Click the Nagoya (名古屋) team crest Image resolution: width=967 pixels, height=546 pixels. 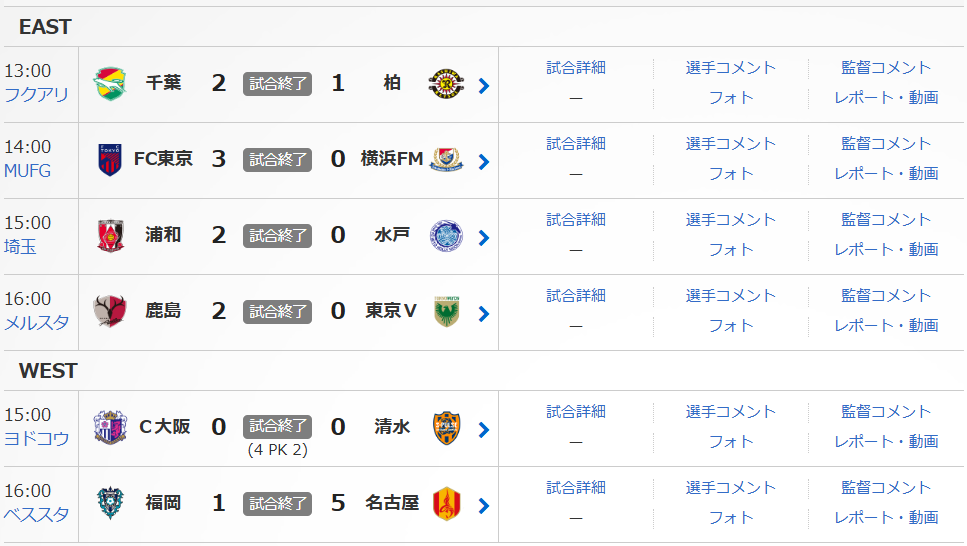(446, 504)
